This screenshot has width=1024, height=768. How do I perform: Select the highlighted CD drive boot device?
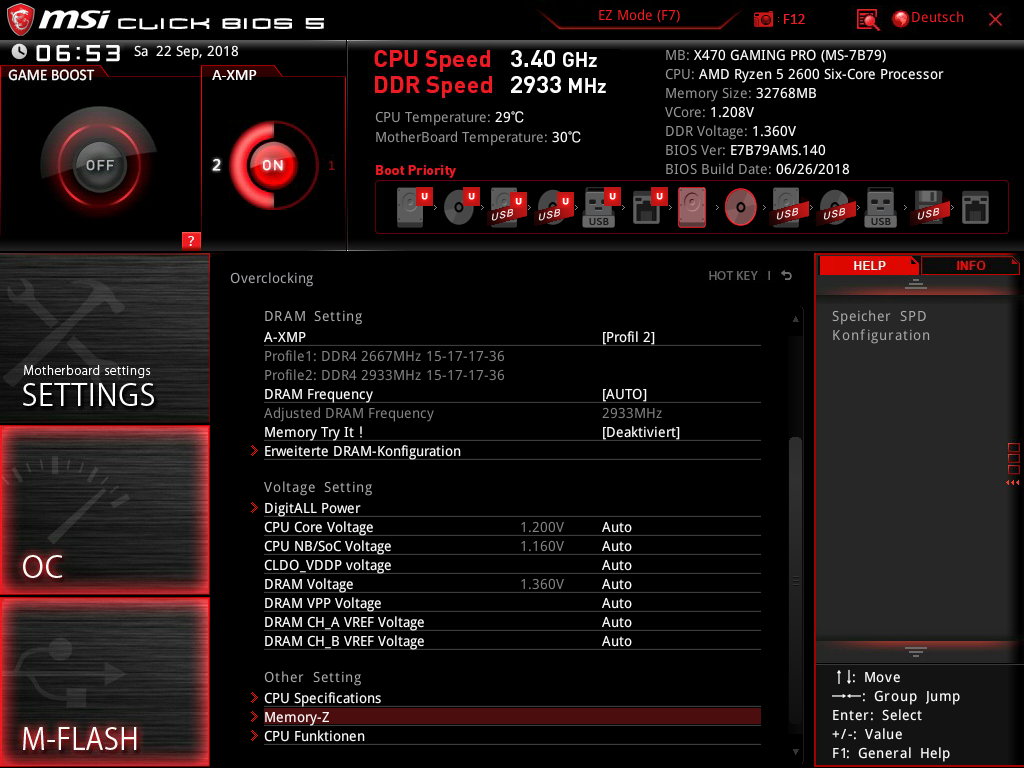tap(740, 207)
